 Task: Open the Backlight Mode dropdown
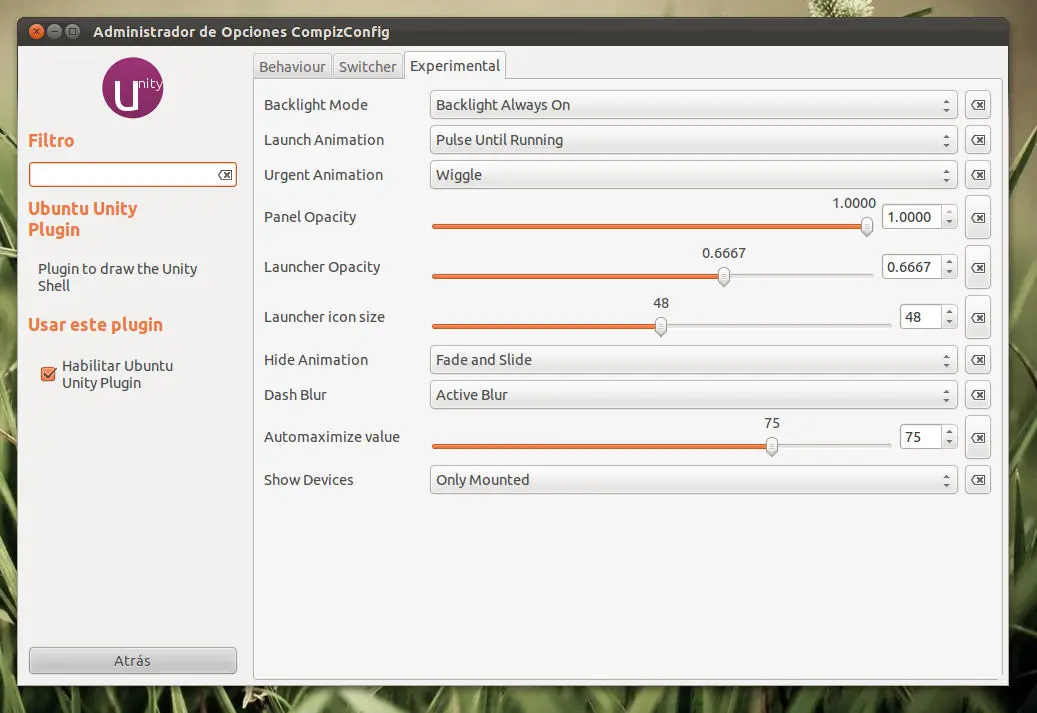(693, 105)
